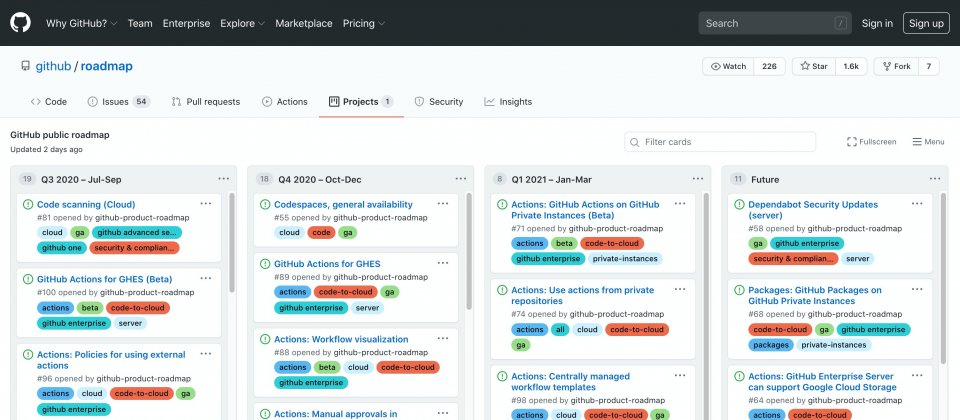Open card menu for Codespaces, general availability
Viewport: 960px width, 420px height.
coord(443,203)
